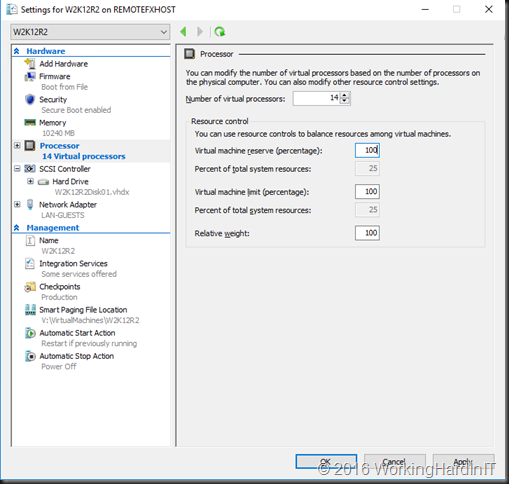Select Hard Drive tree item
Viewport: 509px width, 484px height.
click(x=70, y=182)
